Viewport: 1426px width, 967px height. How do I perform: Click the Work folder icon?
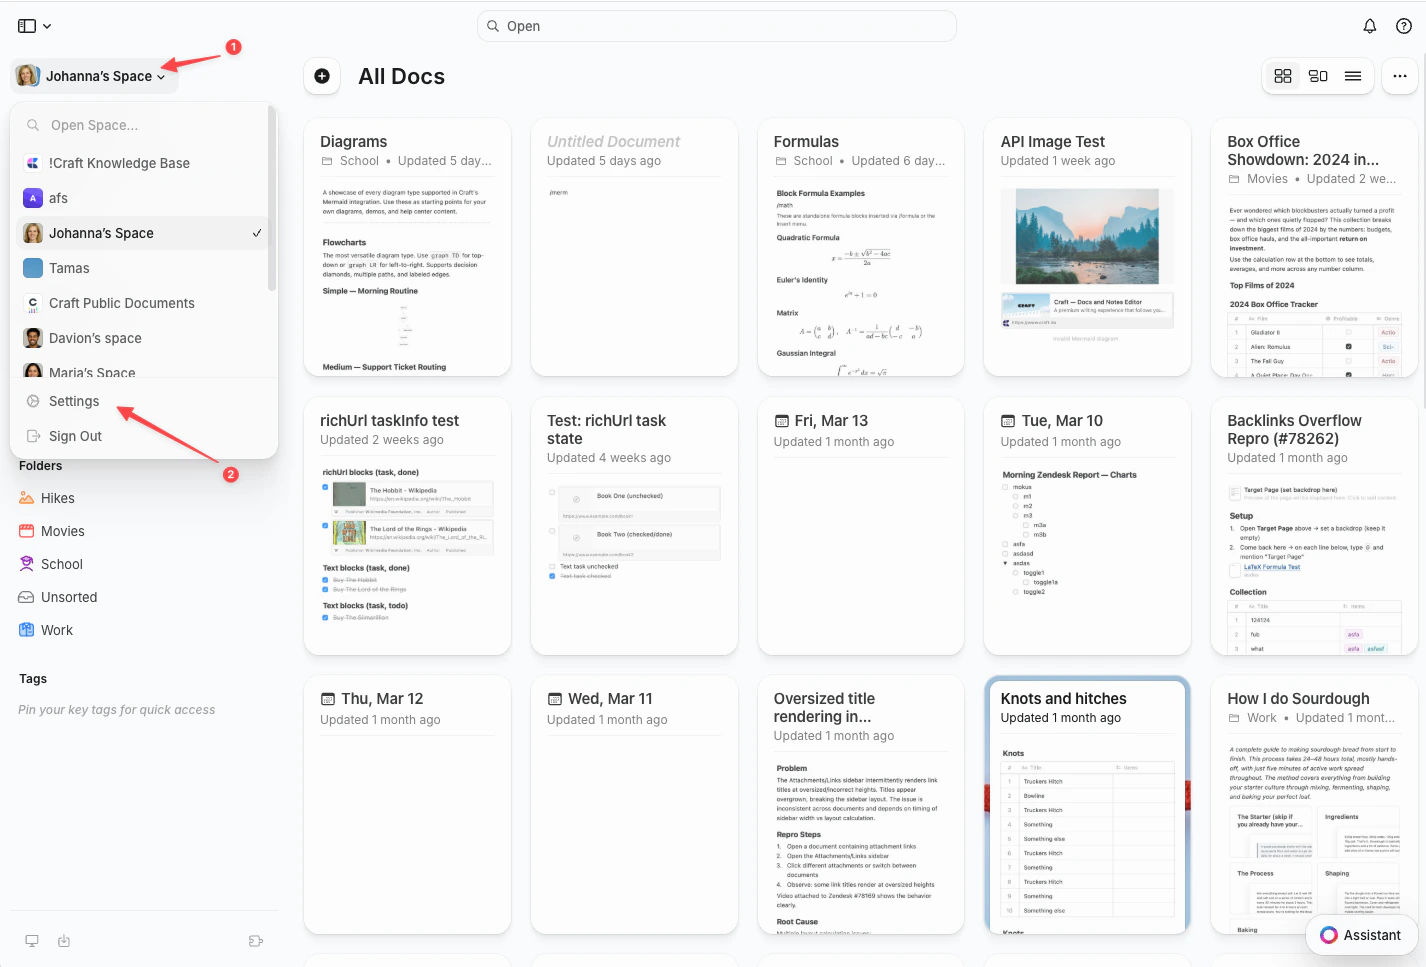point(27,630)
